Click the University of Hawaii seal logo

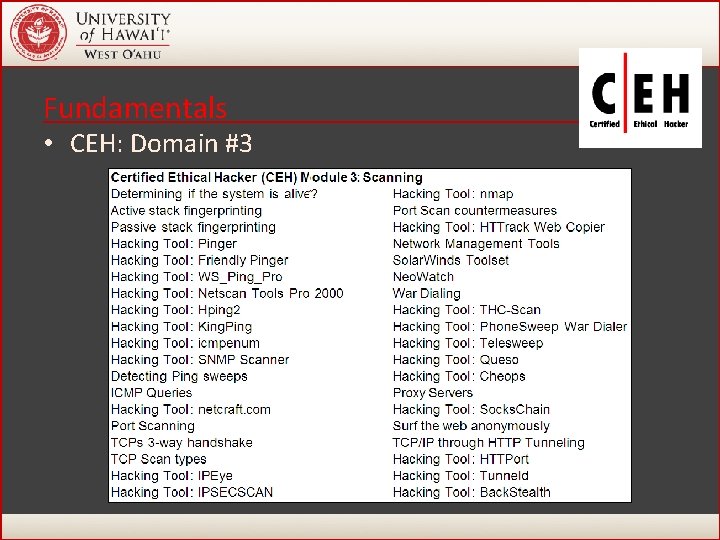(x=39, y=33)
